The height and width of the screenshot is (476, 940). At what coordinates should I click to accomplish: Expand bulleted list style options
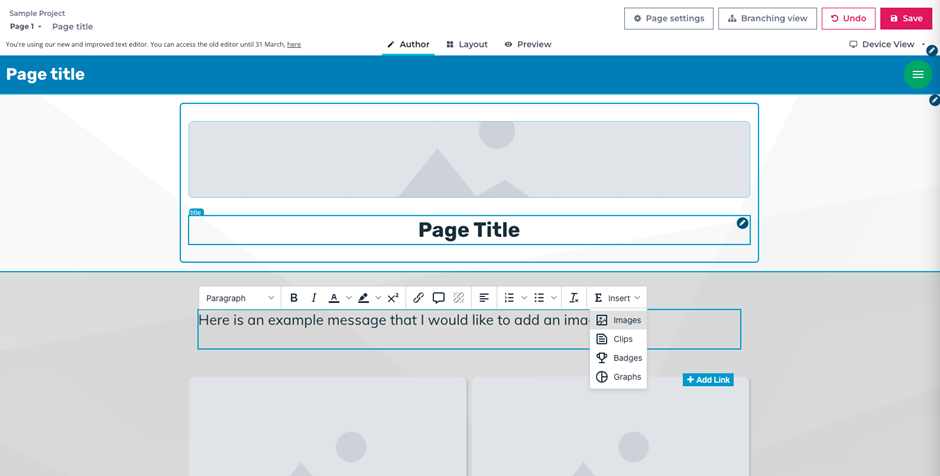(554, 298)
